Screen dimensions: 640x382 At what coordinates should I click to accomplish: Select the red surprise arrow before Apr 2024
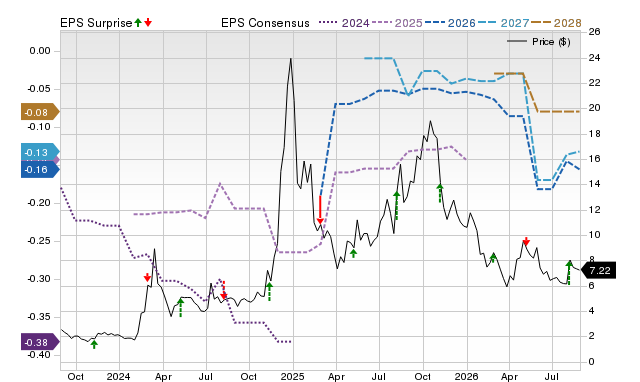(x=147, y=277)
